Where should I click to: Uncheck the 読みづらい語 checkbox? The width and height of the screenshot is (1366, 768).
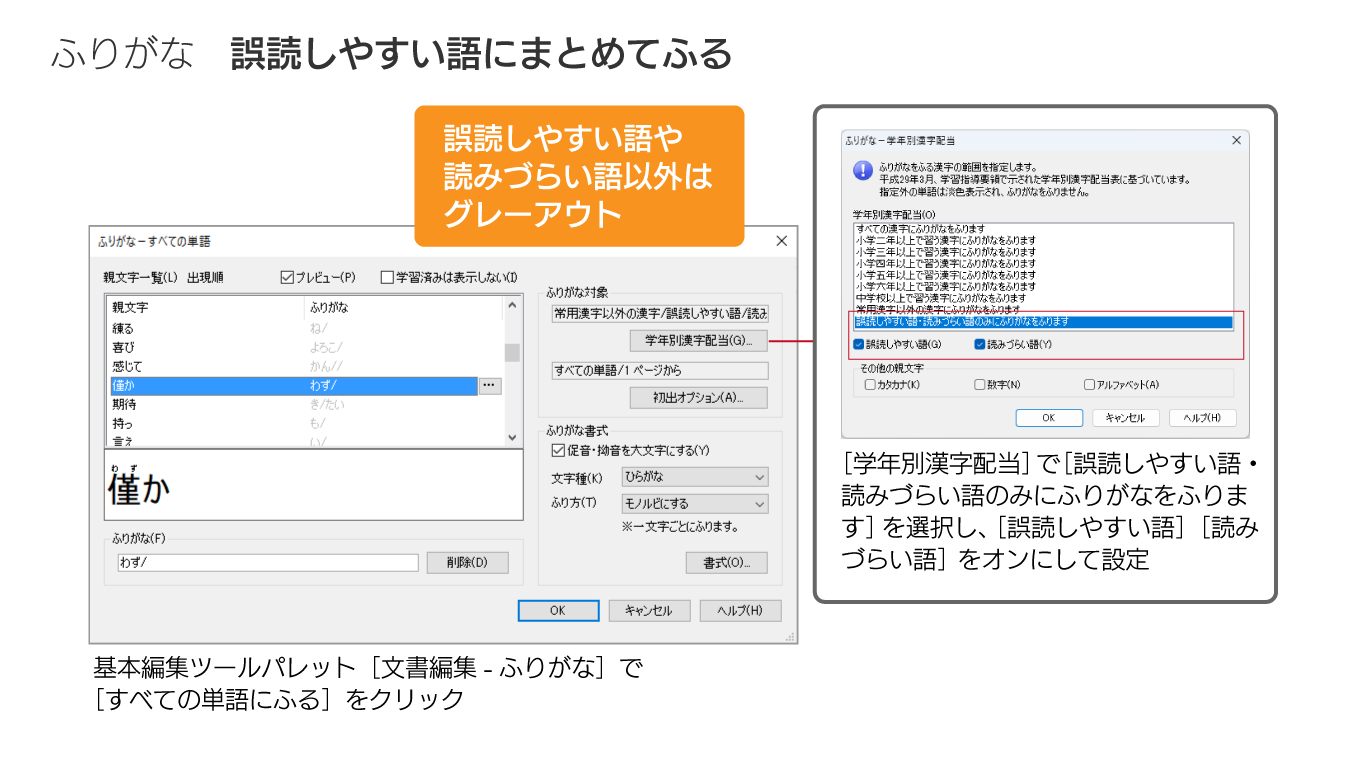pos(980,345)
